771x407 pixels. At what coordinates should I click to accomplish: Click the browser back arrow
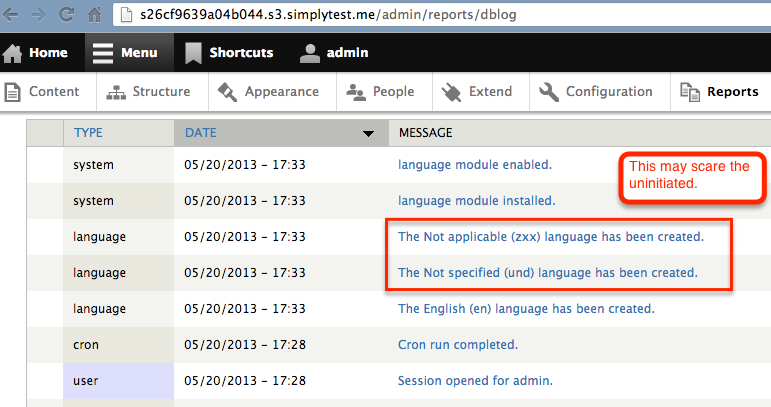click(x=10, y=15)
